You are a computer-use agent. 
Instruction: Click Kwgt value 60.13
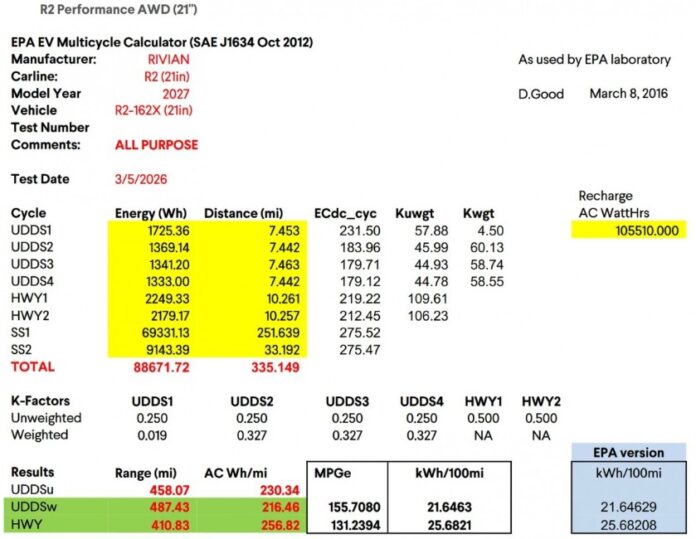point(487,248)
